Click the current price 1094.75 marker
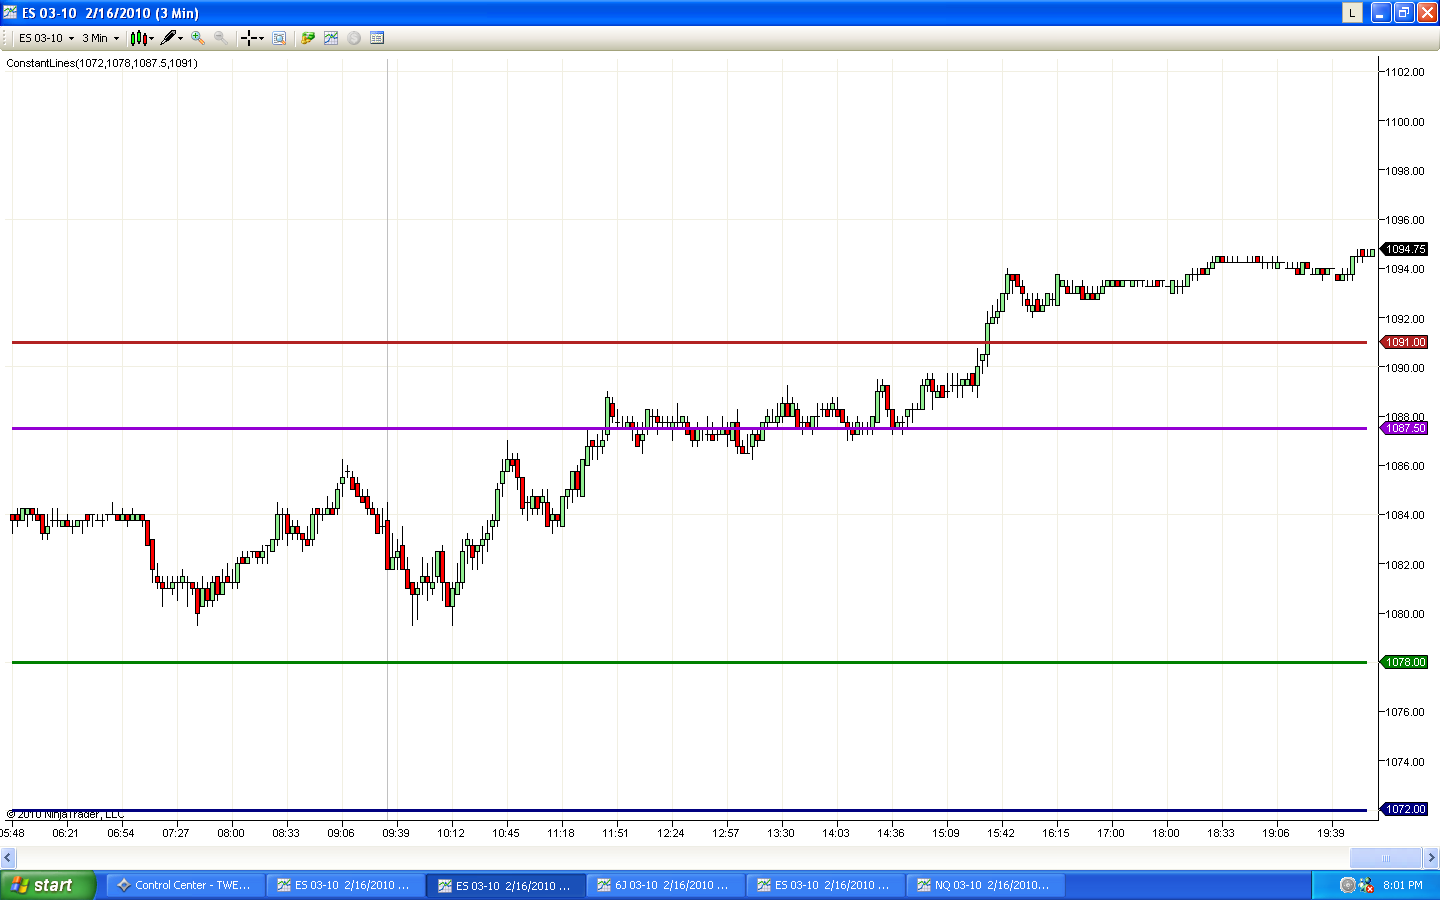 tap(1405, 249)
